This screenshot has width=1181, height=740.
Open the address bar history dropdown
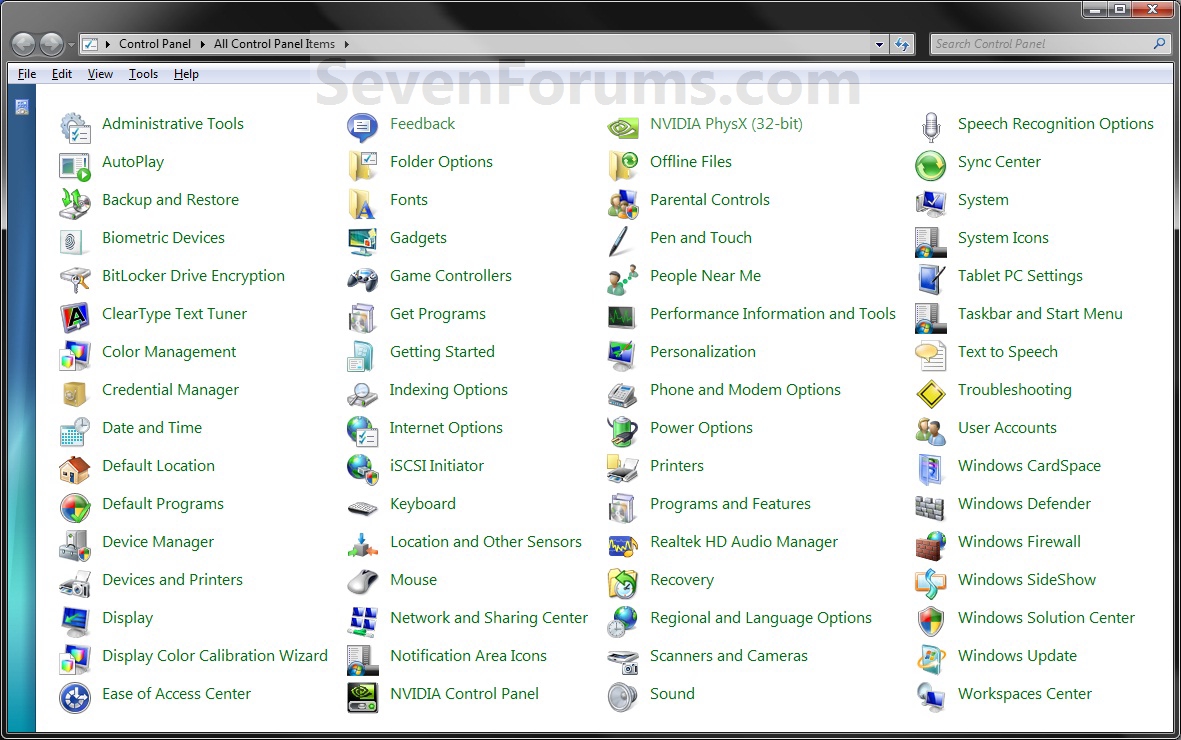tap(878, 43)
